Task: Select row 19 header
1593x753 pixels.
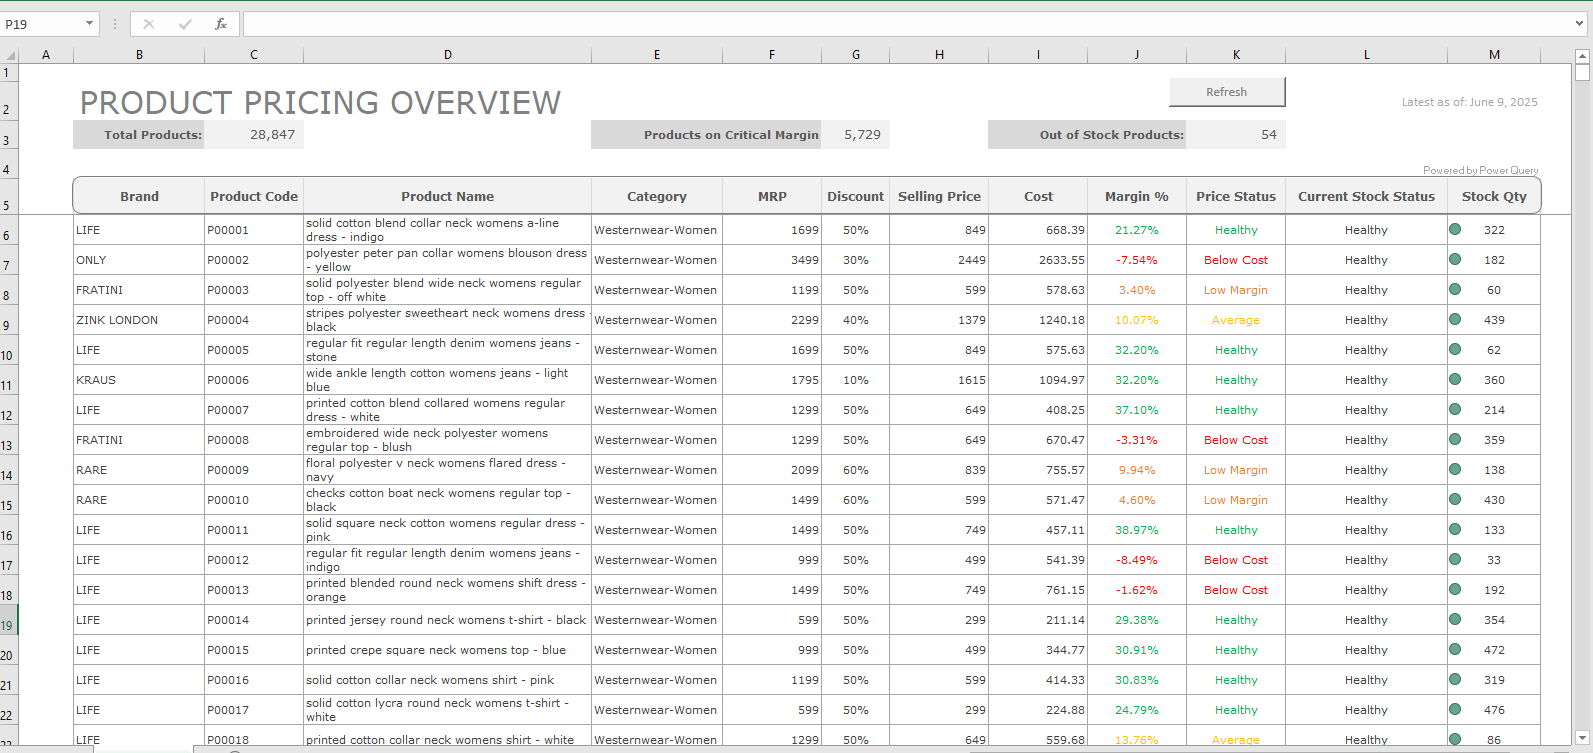Action: click(8, 620)
